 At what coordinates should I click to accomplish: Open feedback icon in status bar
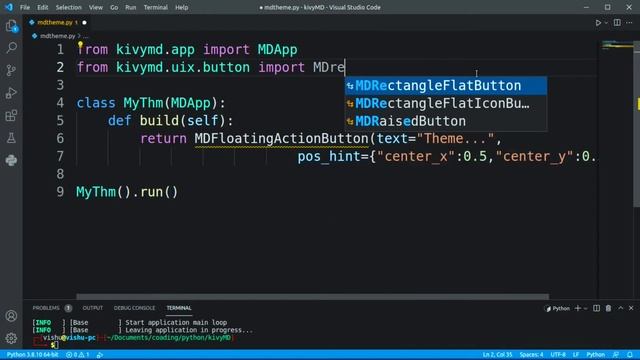click(616, 355)
